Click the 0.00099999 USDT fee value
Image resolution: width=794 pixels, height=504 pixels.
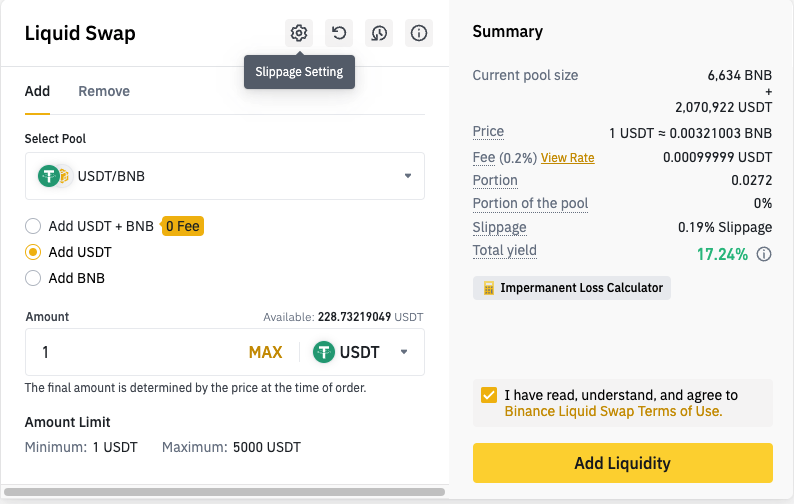718,158
